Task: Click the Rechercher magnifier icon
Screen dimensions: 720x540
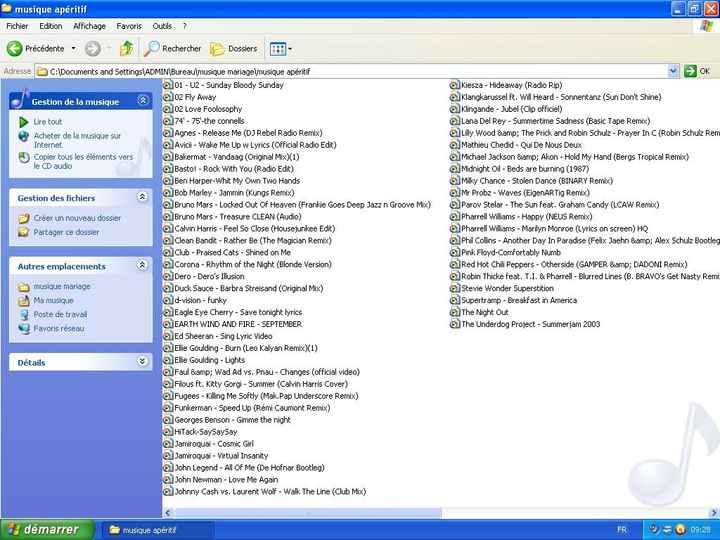Action: [x=152, y=48]
